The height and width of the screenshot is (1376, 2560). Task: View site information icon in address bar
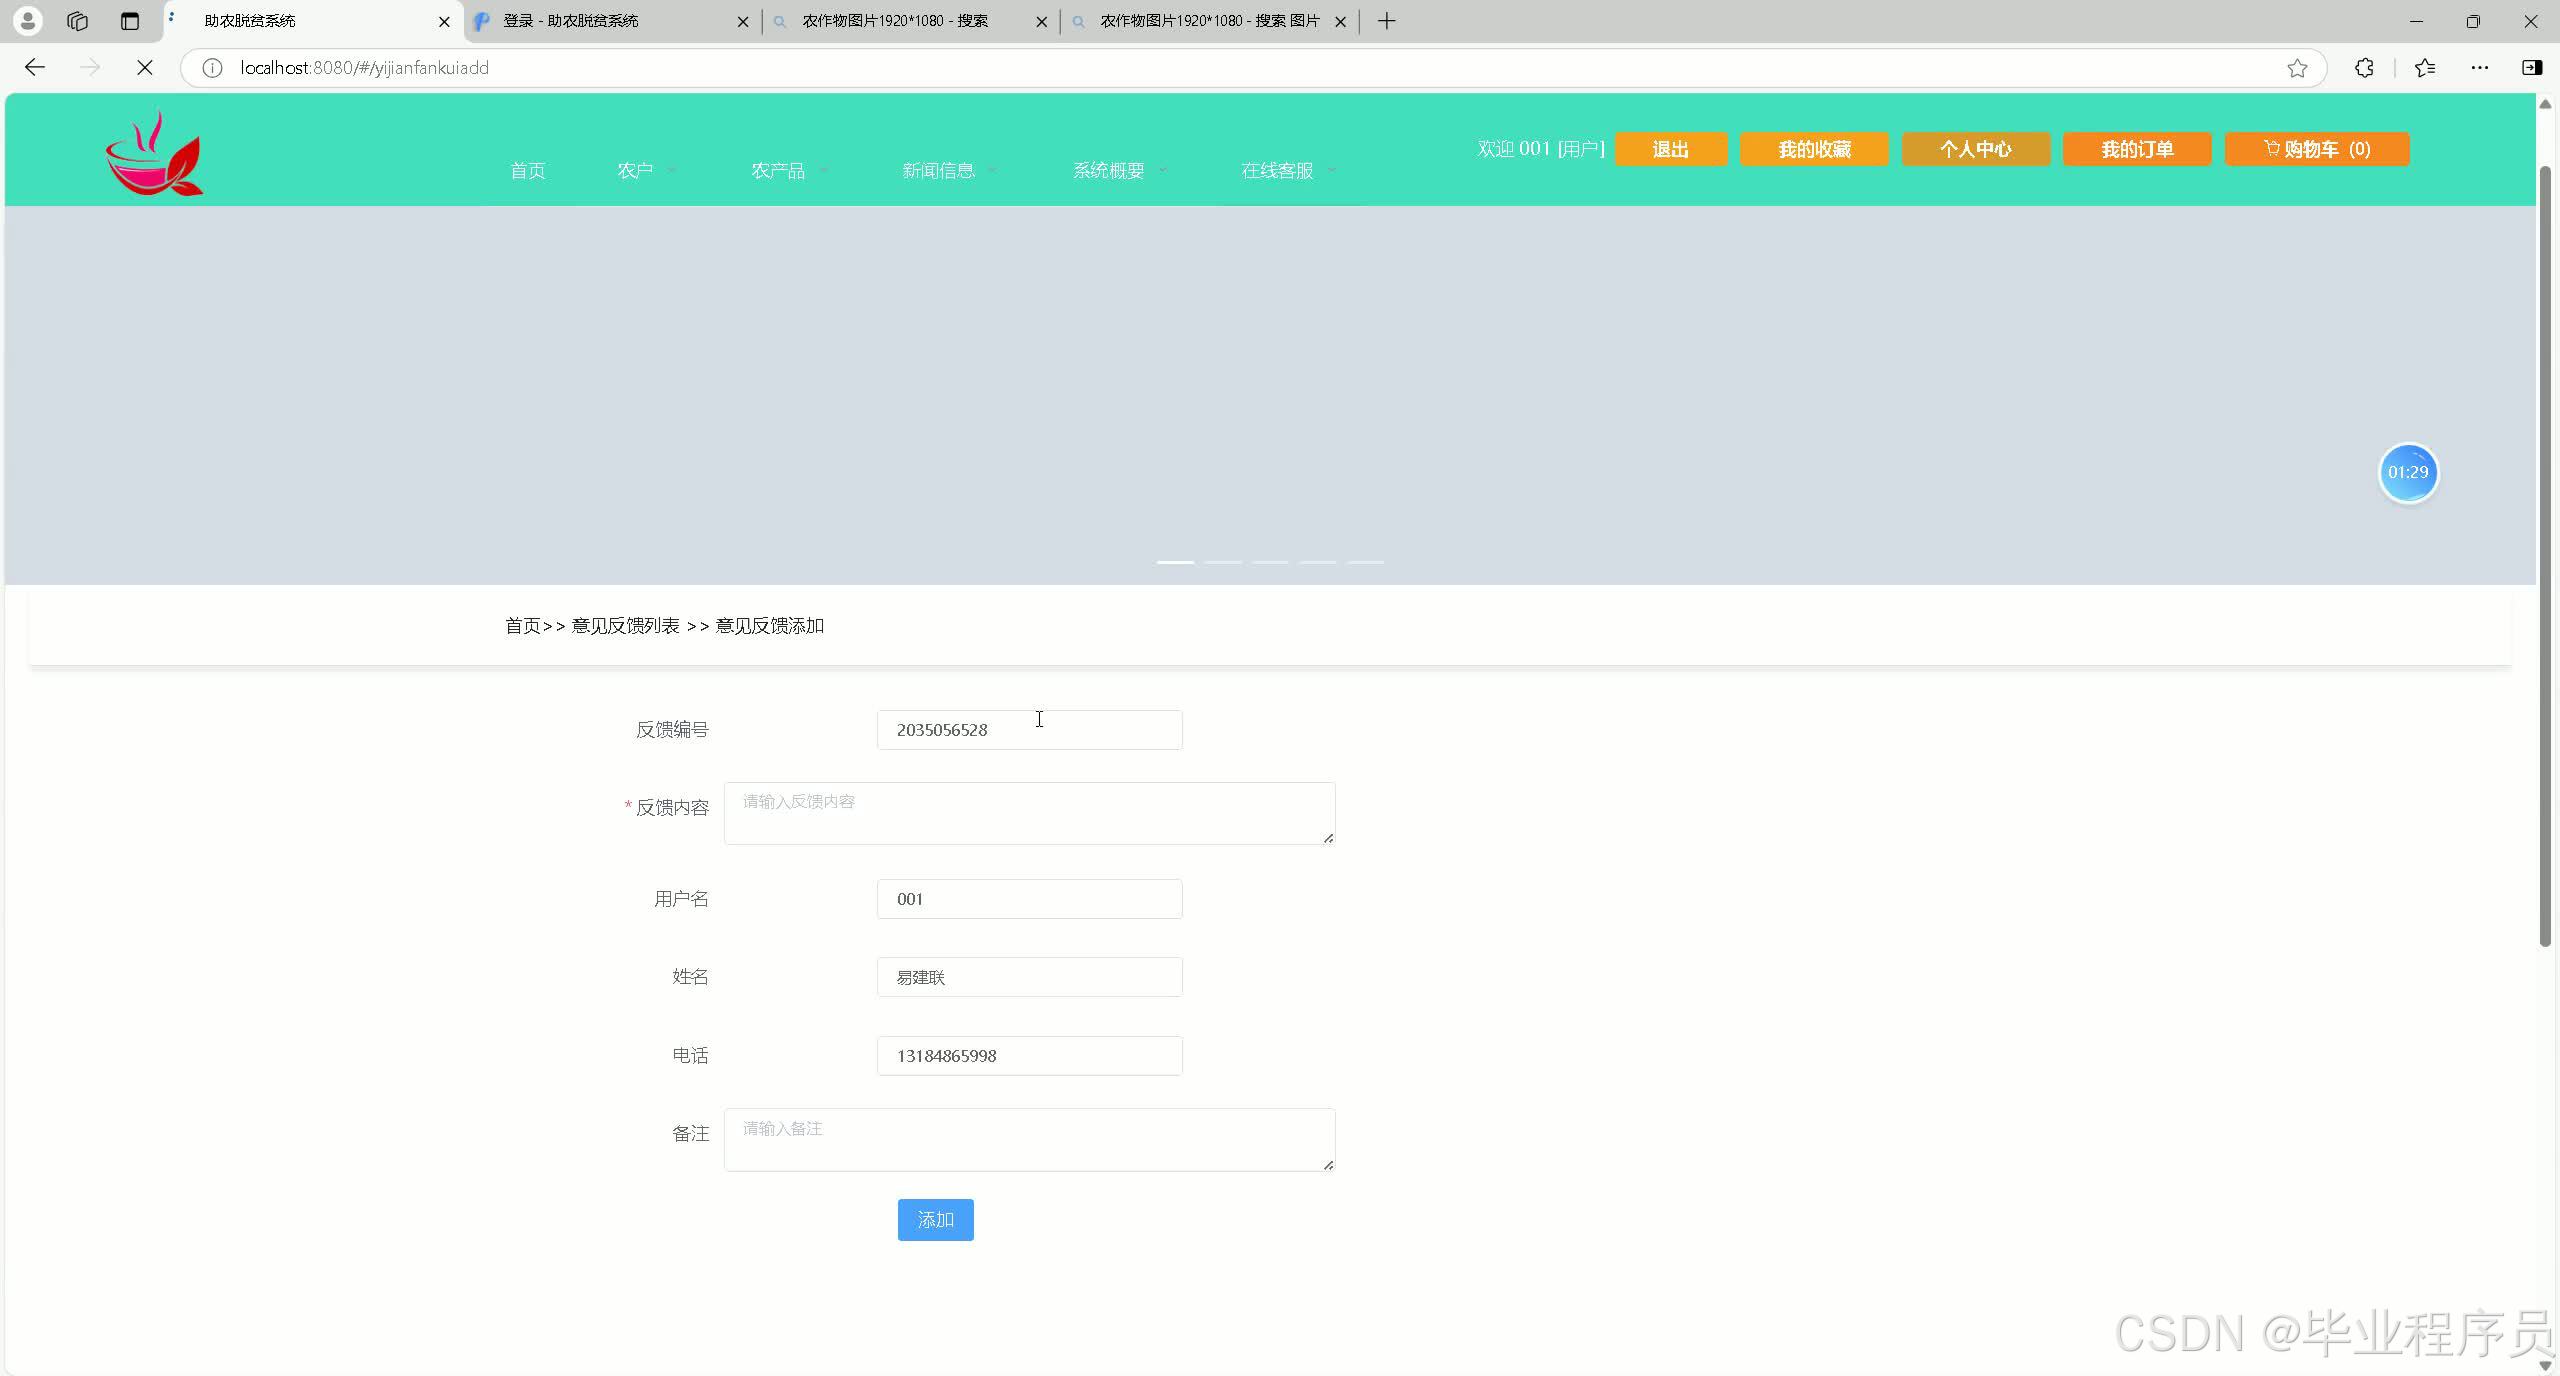point(212,67)
